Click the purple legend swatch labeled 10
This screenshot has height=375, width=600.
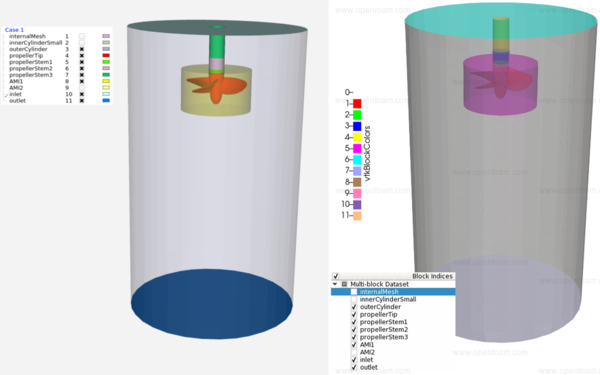click(x=357, y=204)
